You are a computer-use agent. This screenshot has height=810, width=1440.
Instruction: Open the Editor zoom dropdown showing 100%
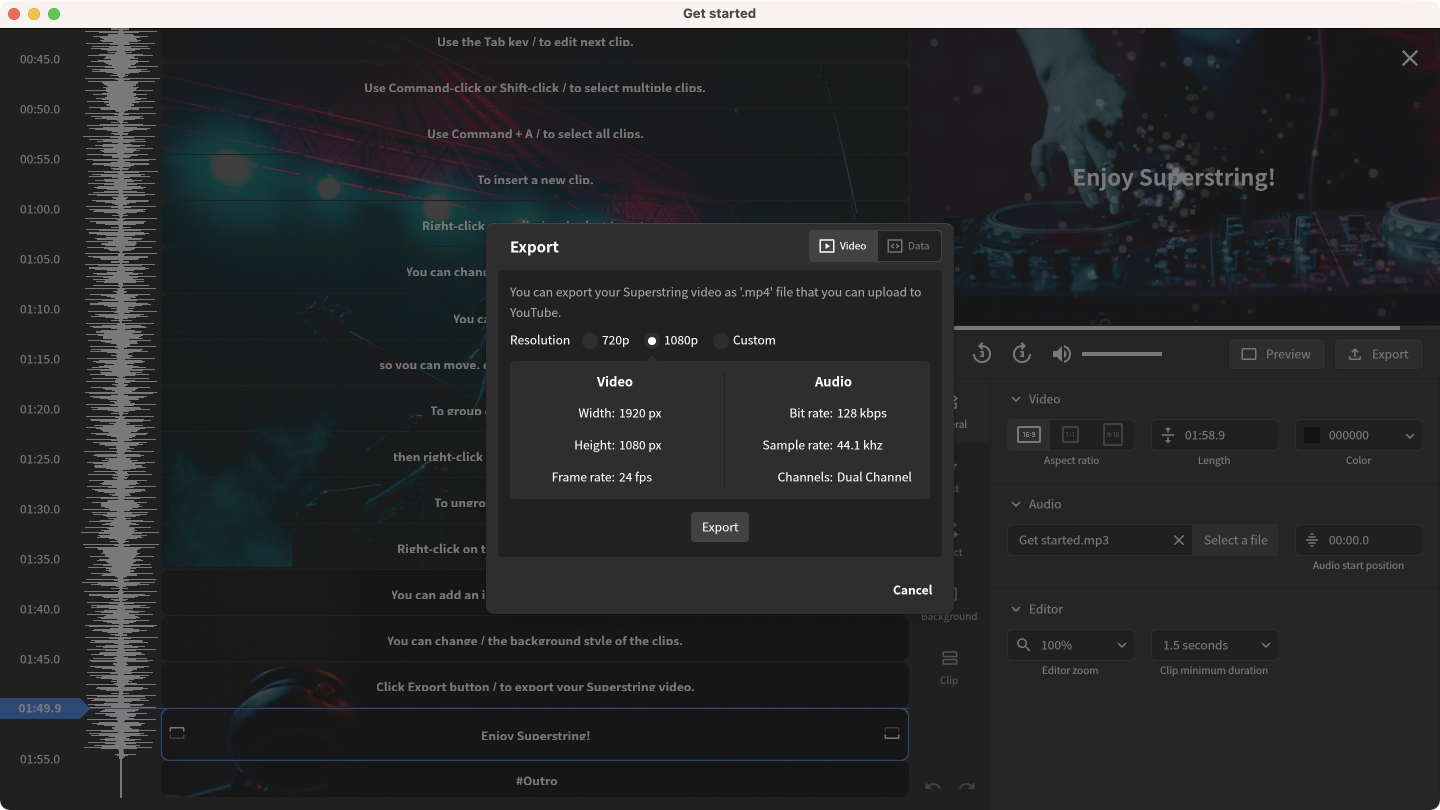pos(1070,644)
